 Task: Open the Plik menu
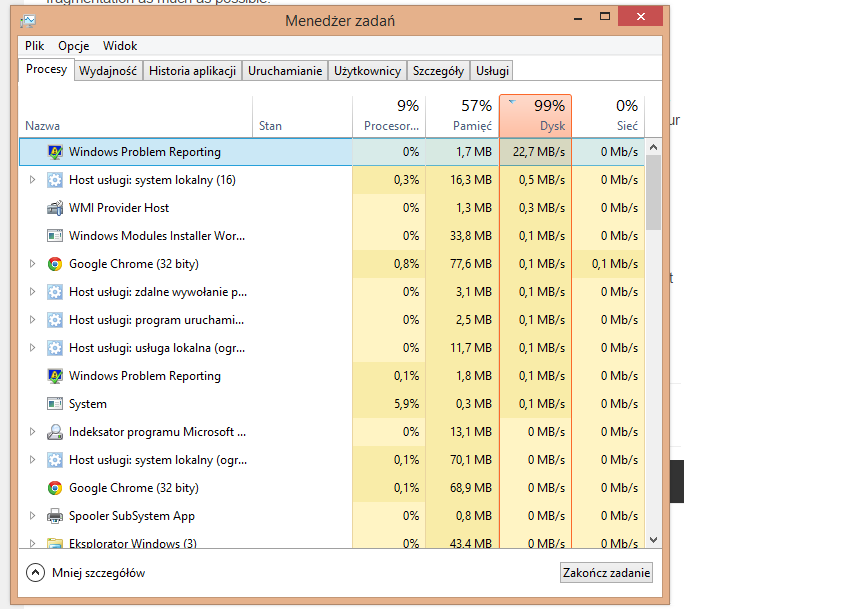pos(34,46)
